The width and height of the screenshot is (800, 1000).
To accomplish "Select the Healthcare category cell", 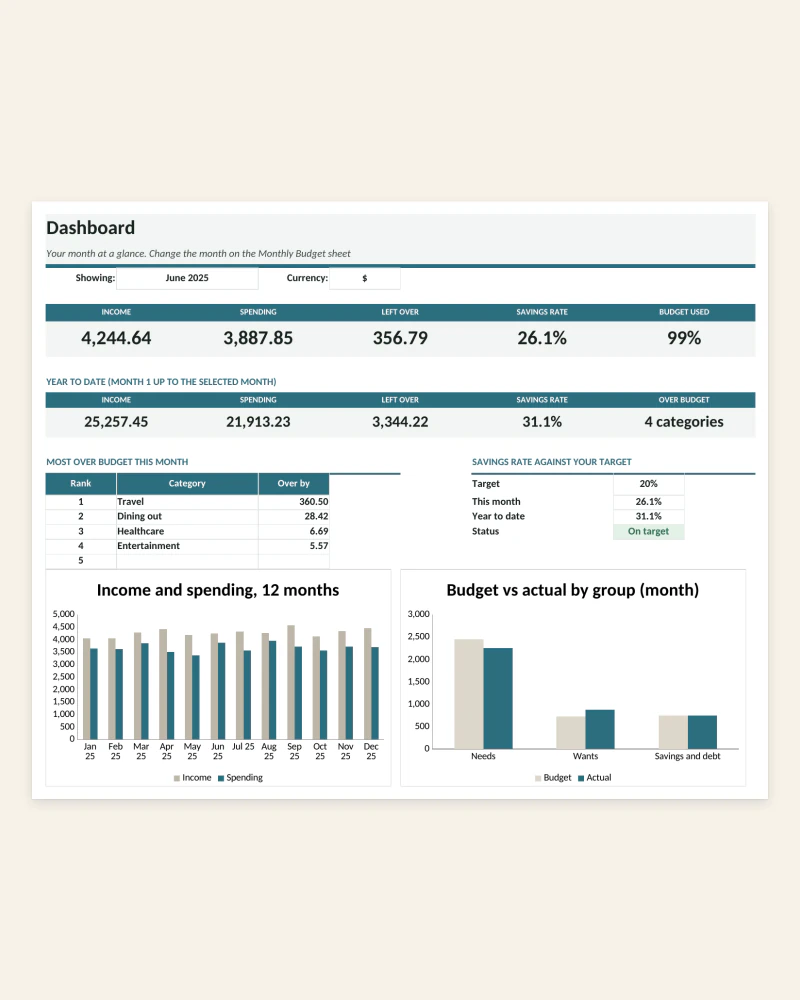I will (x=187, y=531).
